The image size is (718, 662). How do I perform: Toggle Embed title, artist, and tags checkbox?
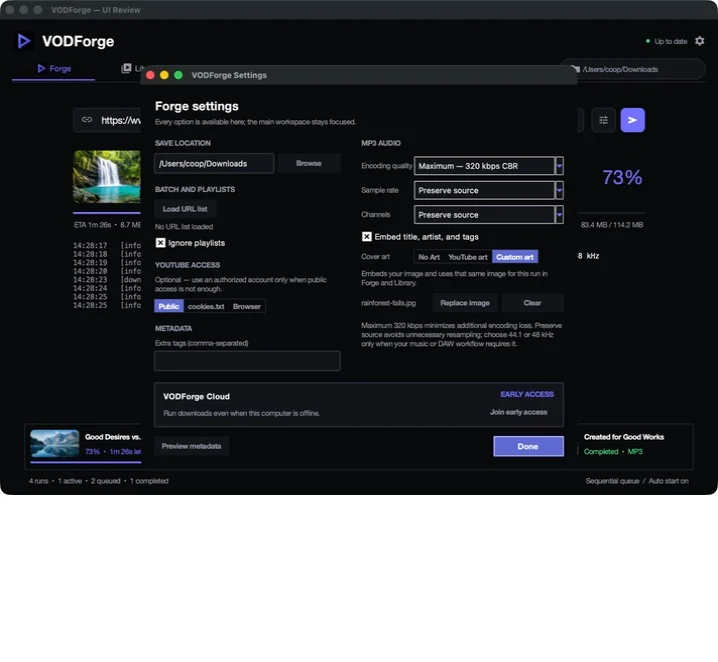pyautogui.click(x=367, y=237)
